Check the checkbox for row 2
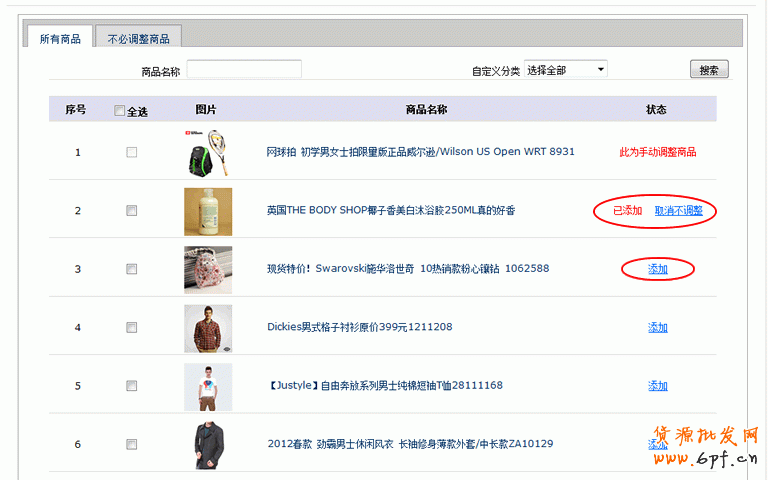 [x=131, y=211]
